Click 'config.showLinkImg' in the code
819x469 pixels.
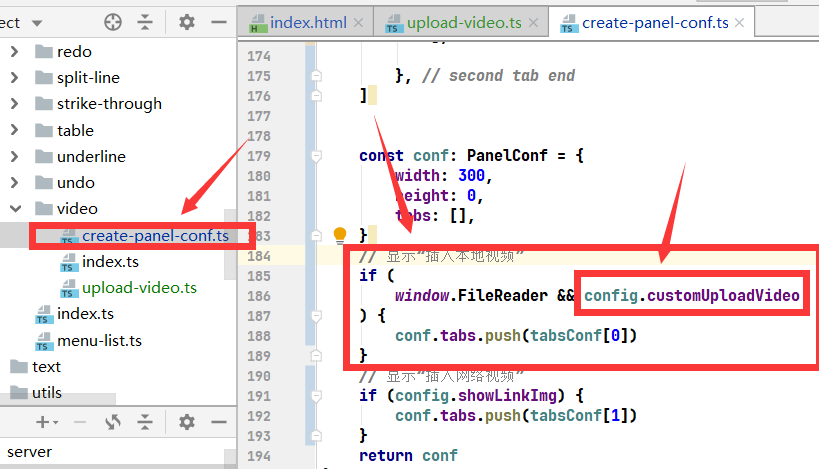pyautogui.click(x=475, y=396)
